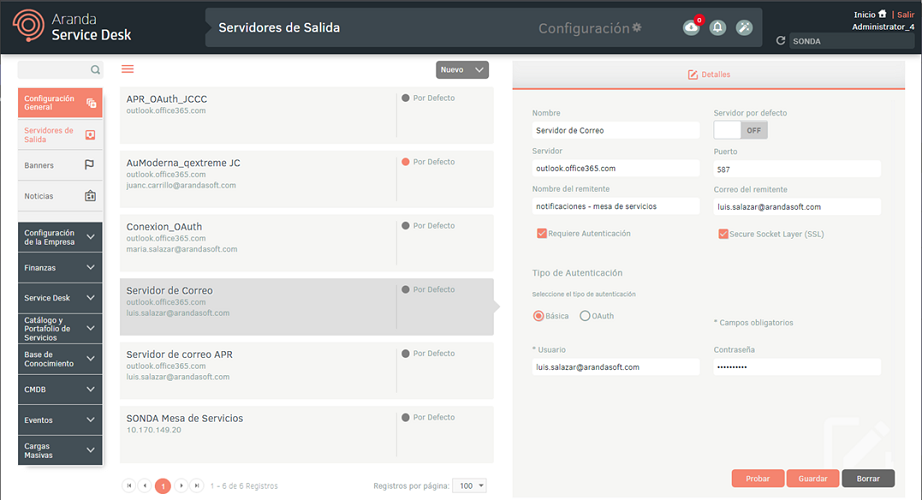
Task: Select Servidor de correo APR row
Action: coord(306,371)
